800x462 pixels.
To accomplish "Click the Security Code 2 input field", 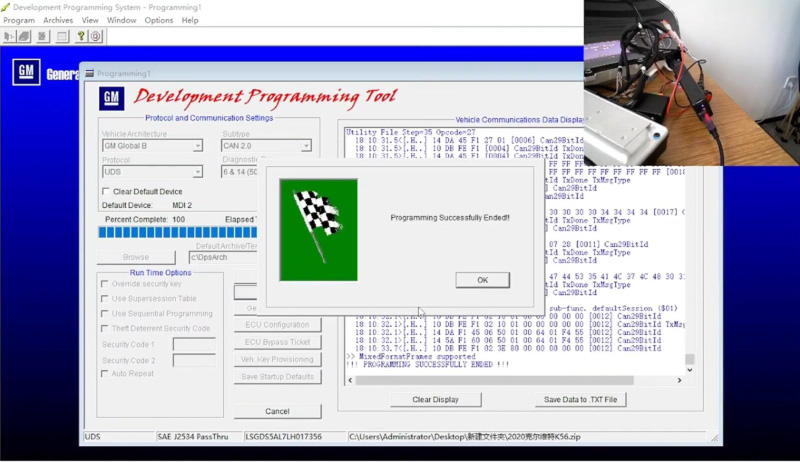I will point(194,361).
